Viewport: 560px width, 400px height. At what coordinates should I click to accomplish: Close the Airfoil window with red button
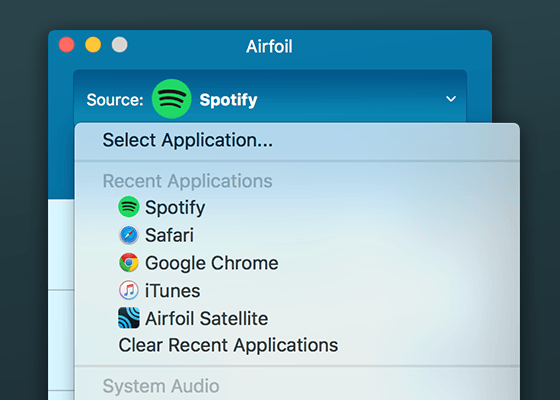67,45
